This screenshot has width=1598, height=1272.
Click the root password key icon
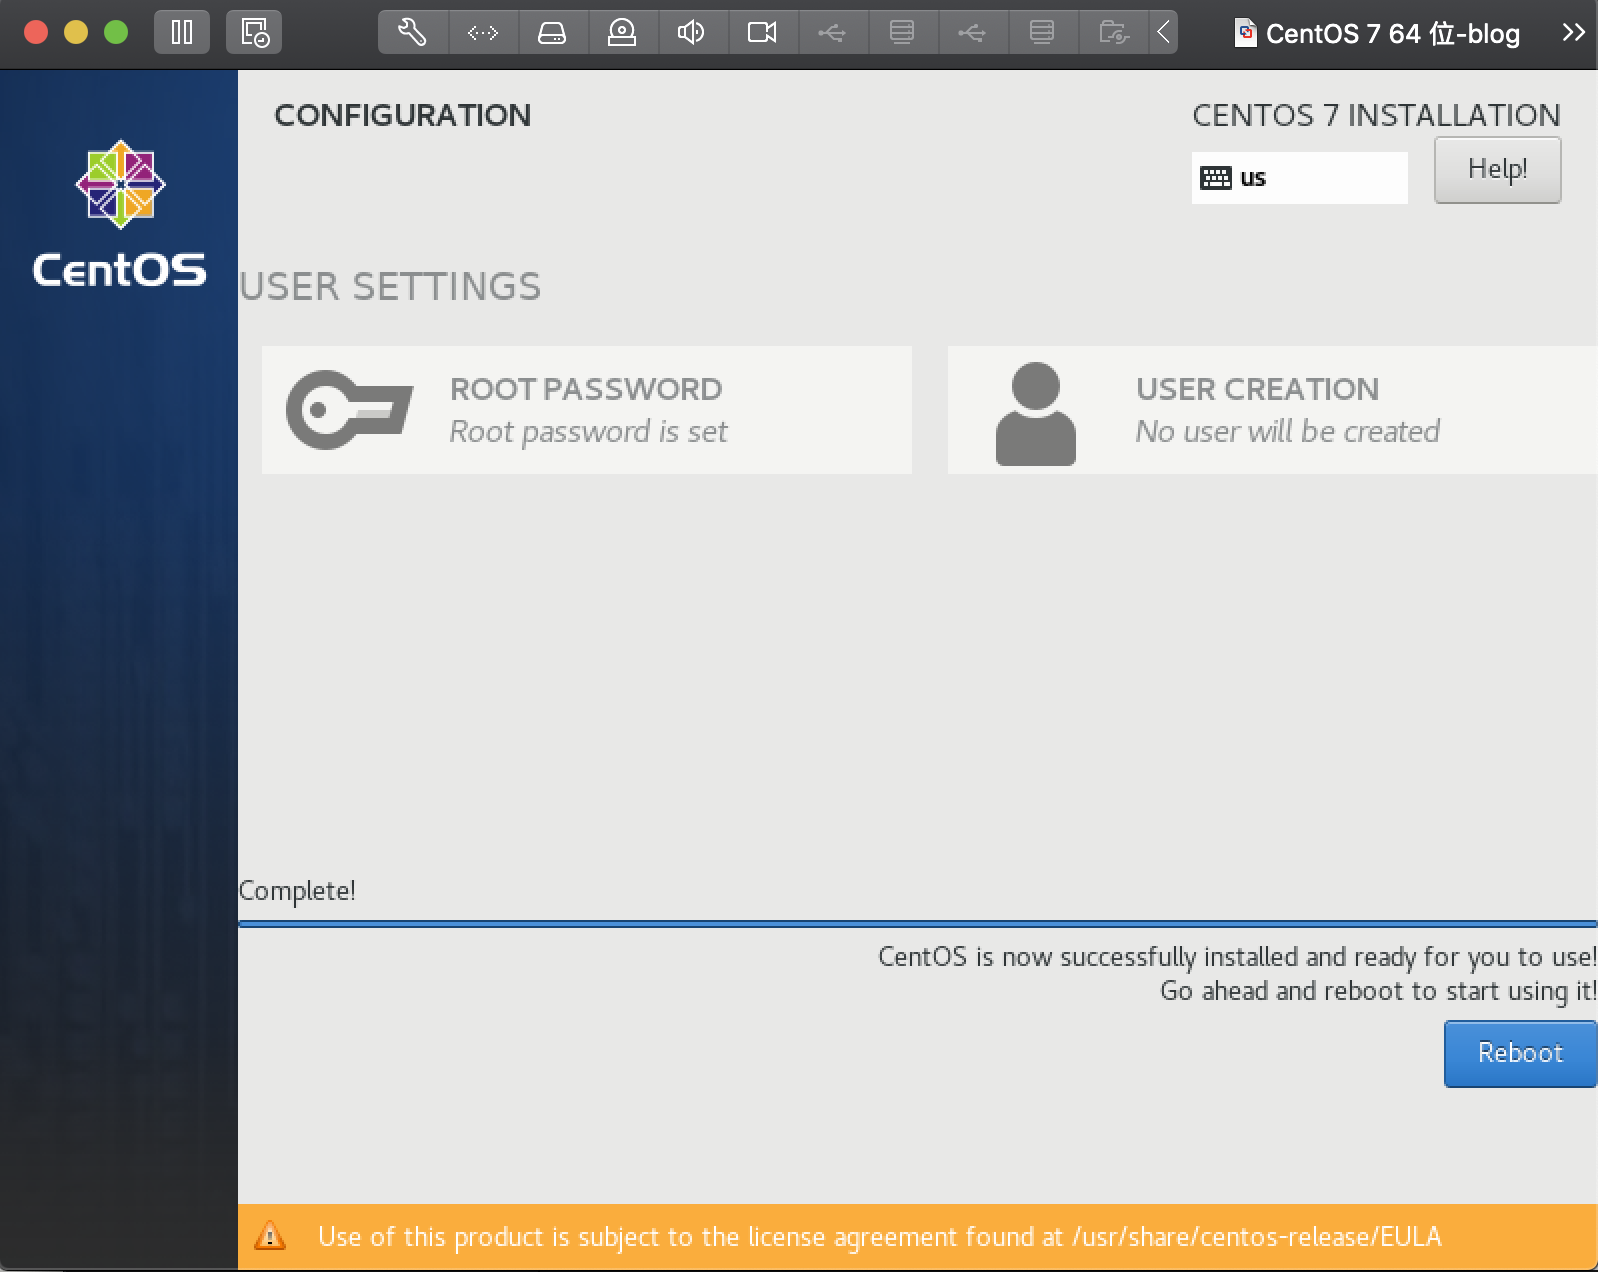point(349,409)
